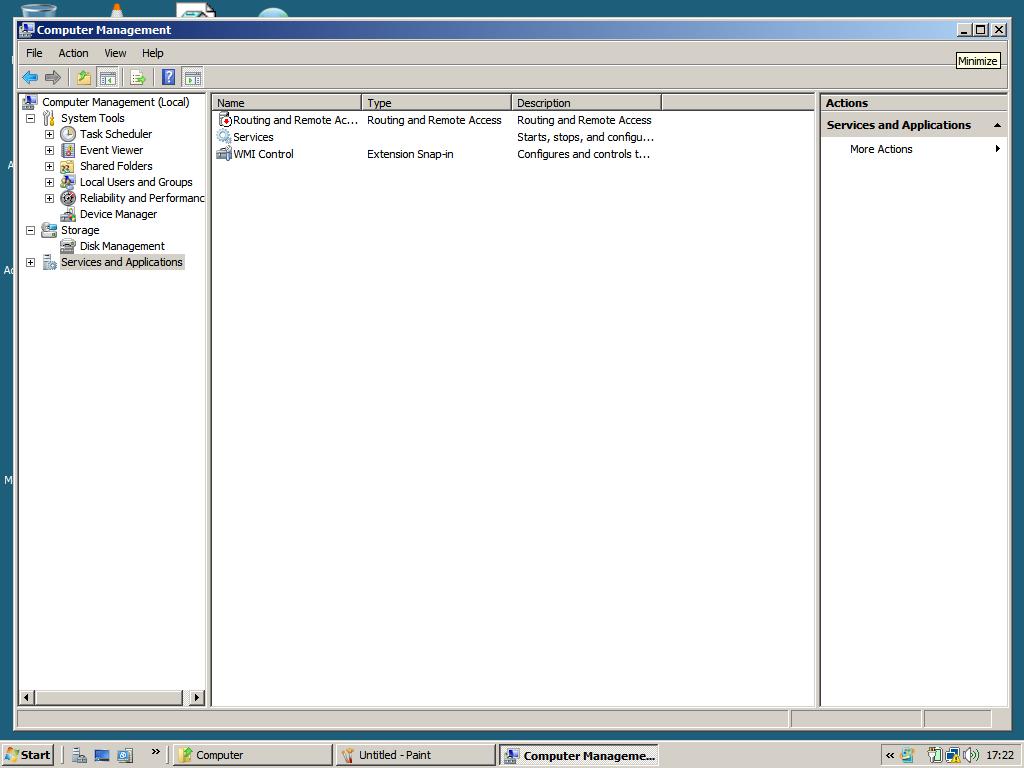
Task: Select Disk Management in the tree
Action: tap(122, 246)
